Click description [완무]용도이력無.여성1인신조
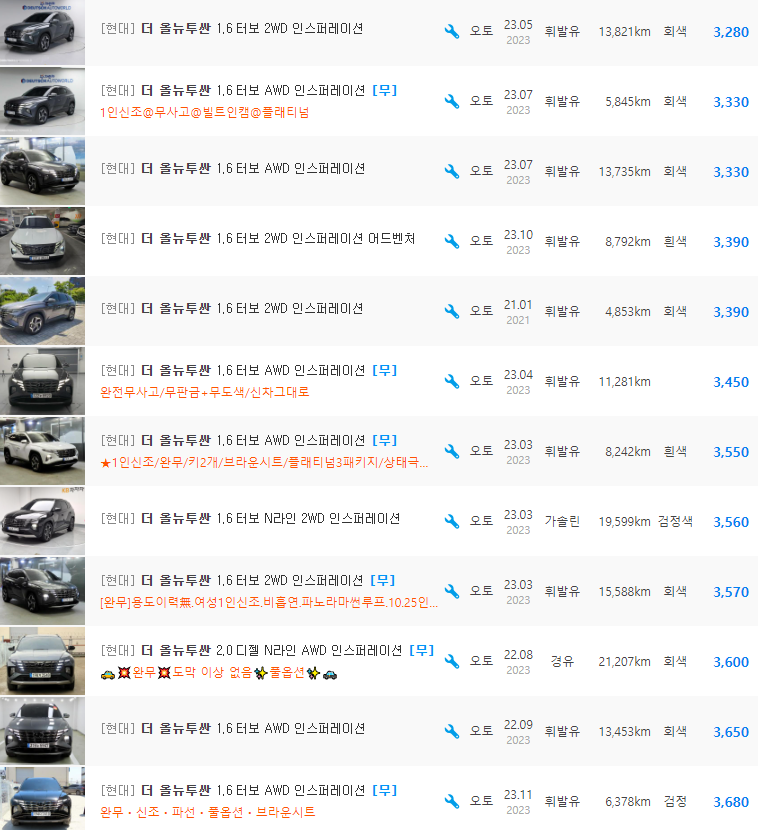This screenshot has width=758, height=830. tap(269, 602)
